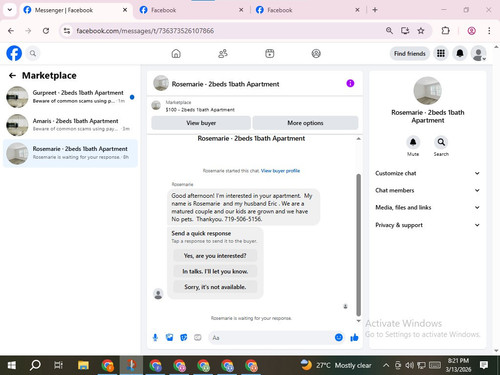Viewport: 500px width, 375px height.
Task: Click the large listing thumbnail in right panel
Action: [428, 91]
